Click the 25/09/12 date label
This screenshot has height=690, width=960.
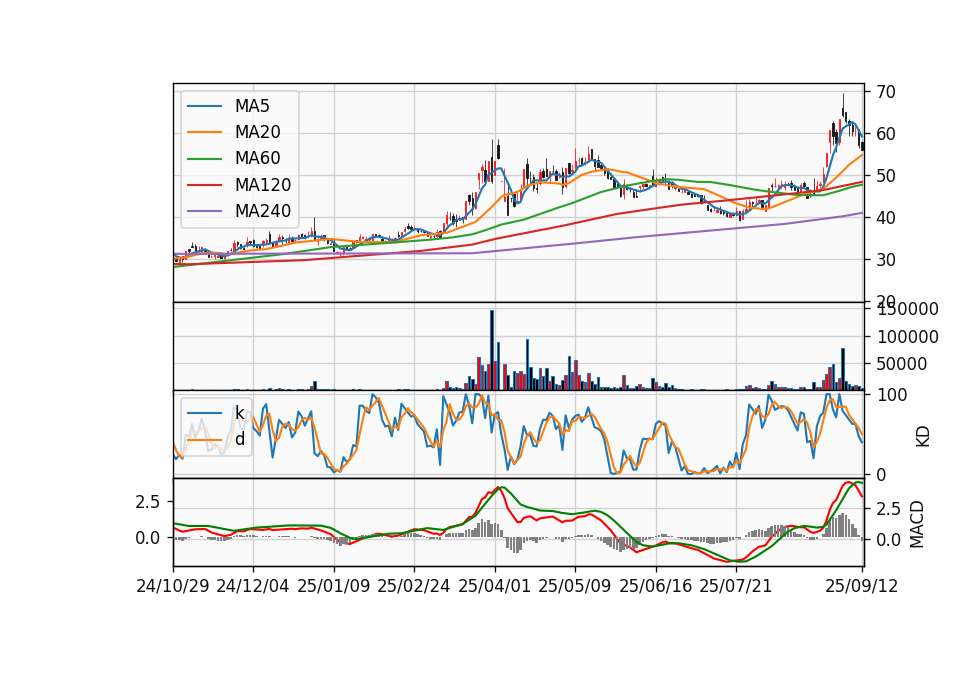coord(862,587)
